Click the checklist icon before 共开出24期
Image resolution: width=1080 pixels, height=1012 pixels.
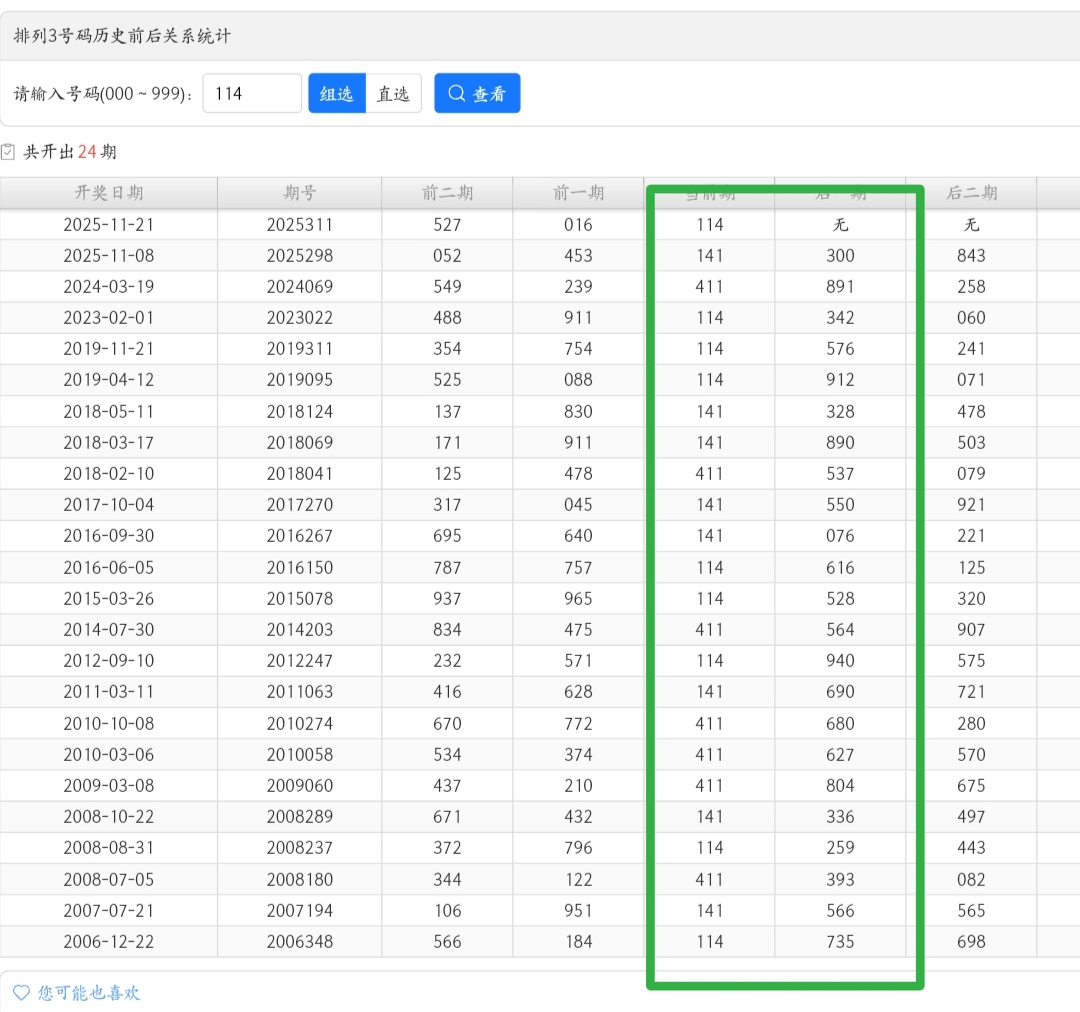click(9, 152)
